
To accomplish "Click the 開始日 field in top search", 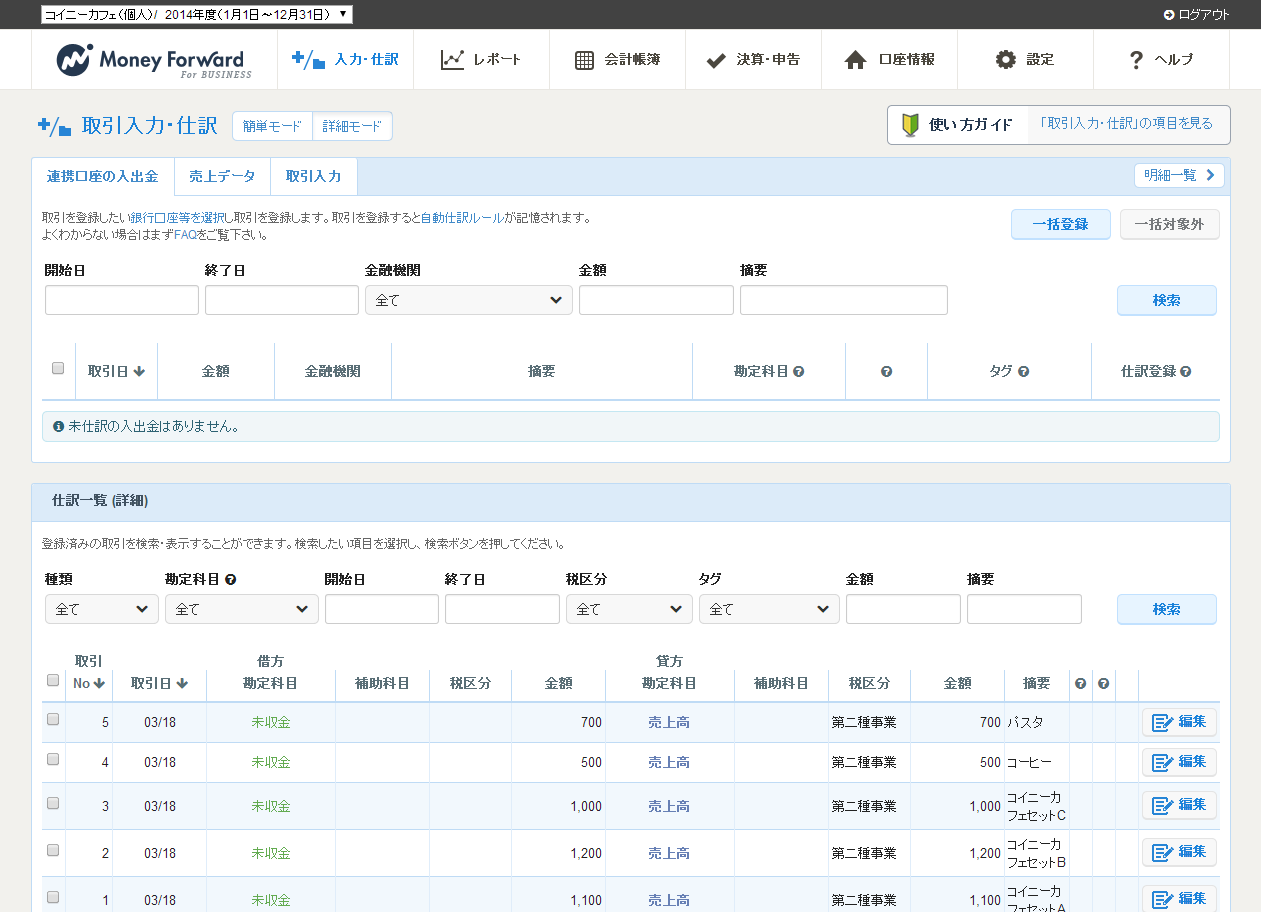I will [x=122, y=300].
